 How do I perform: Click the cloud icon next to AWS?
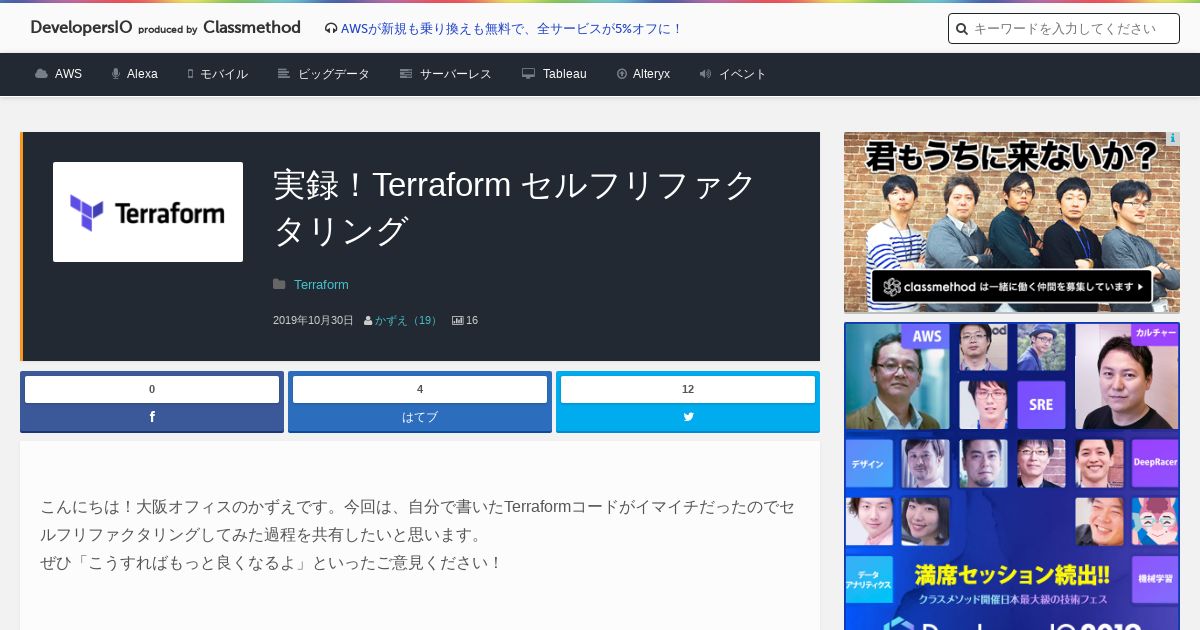[x=41, y=74]
